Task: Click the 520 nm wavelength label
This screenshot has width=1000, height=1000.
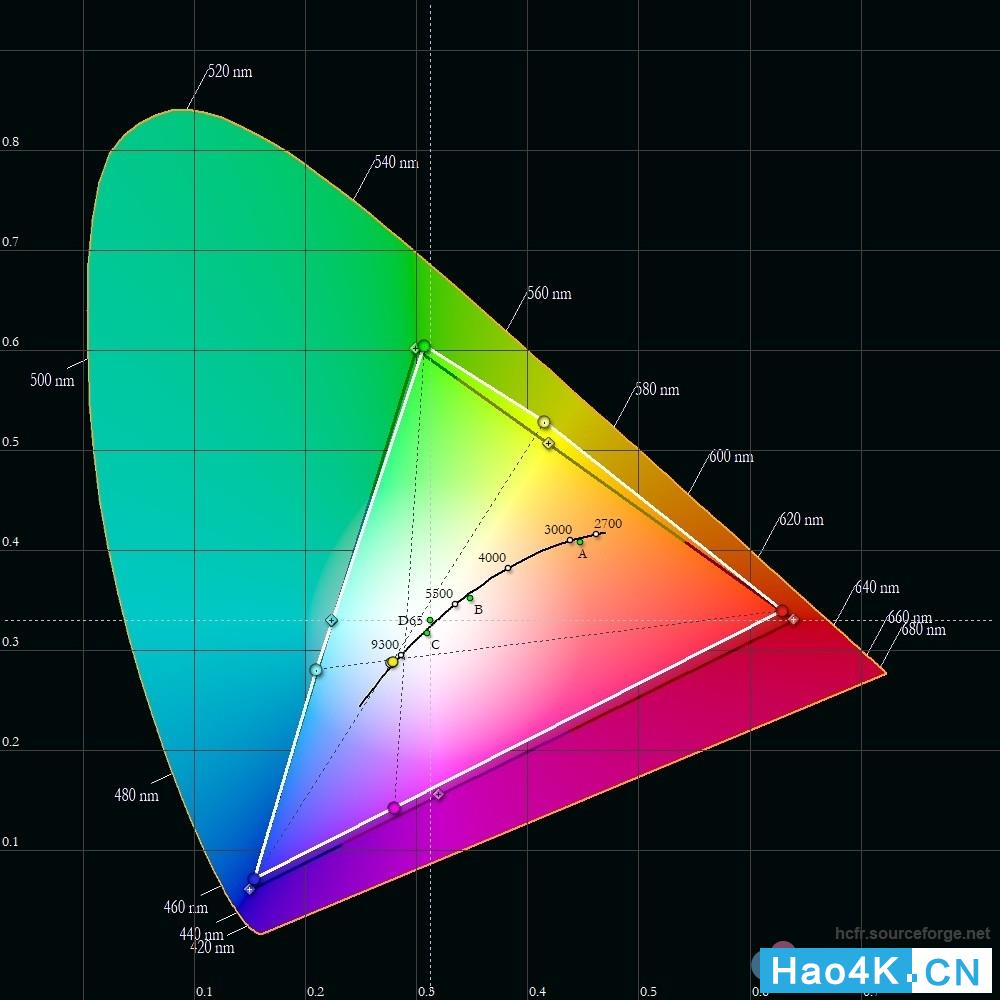Action: 230,72
